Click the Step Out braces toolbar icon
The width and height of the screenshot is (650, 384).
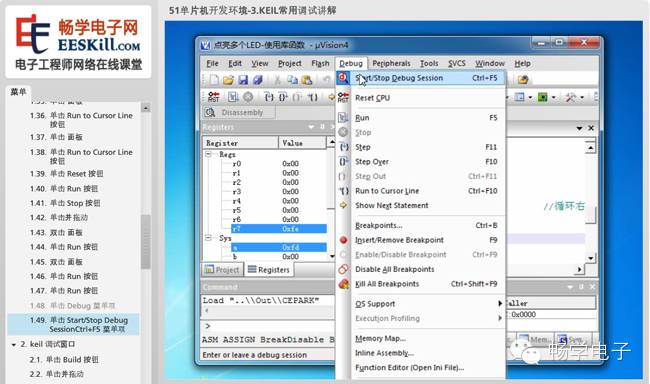(297, 97)
